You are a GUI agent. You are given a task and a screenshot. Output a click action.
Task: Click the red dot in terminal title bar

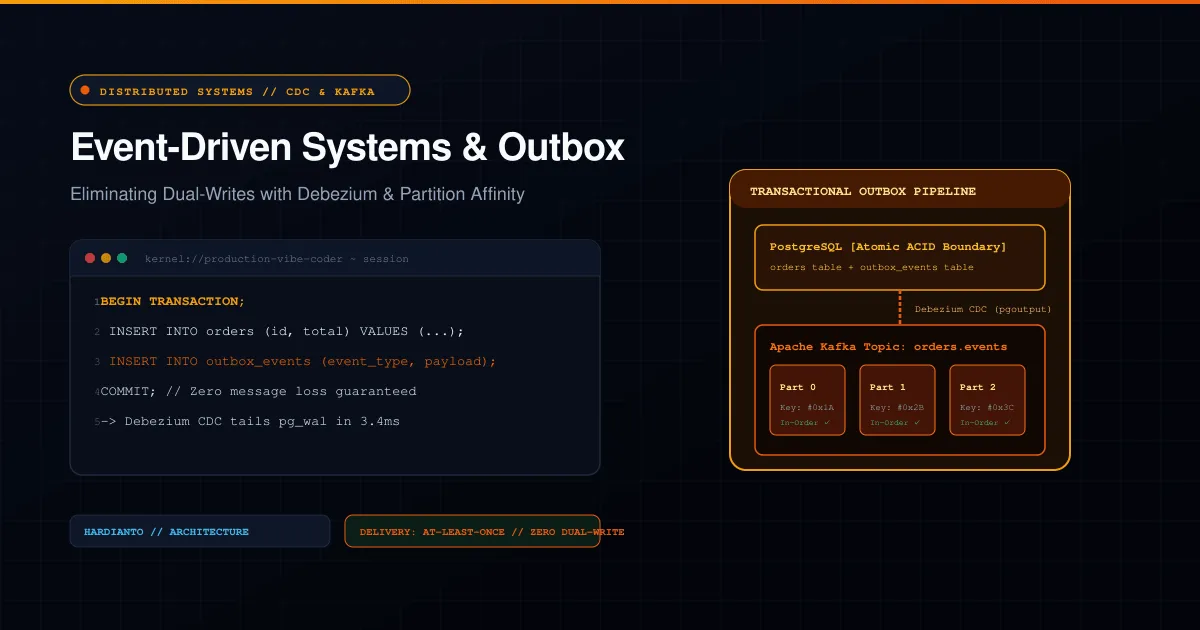tap(90, 258)
